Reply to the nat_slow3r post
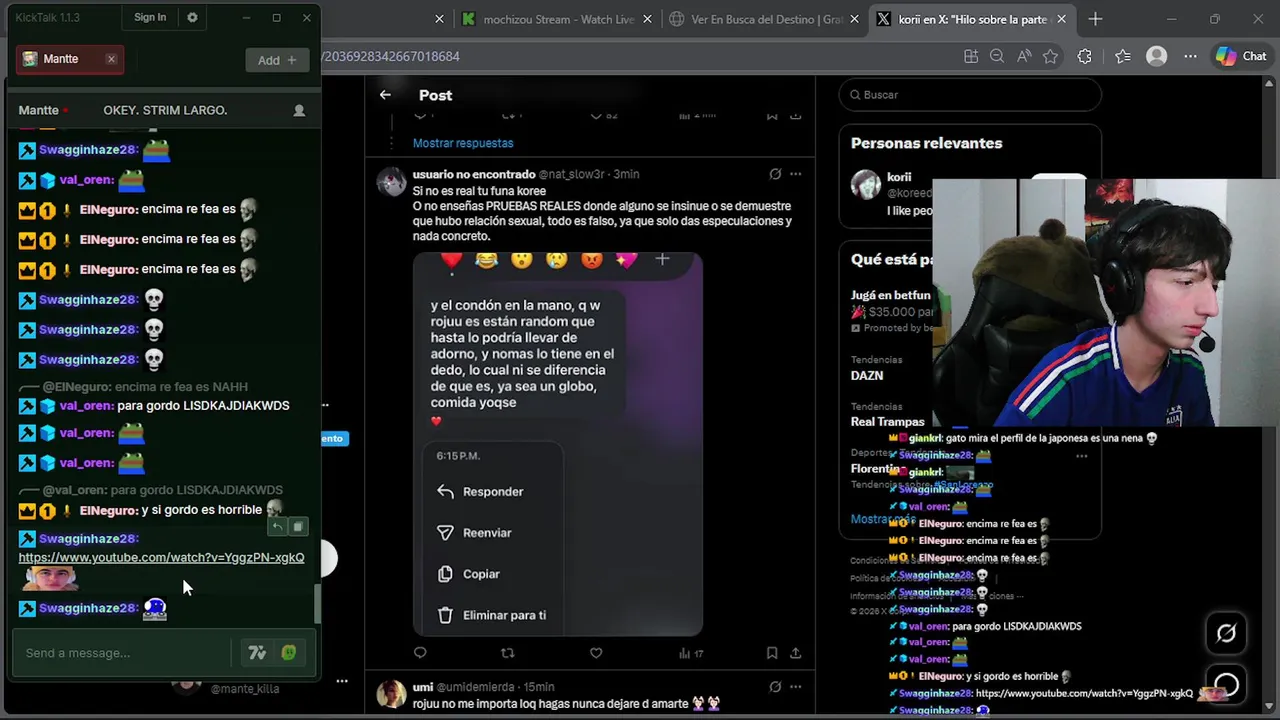 420,653
